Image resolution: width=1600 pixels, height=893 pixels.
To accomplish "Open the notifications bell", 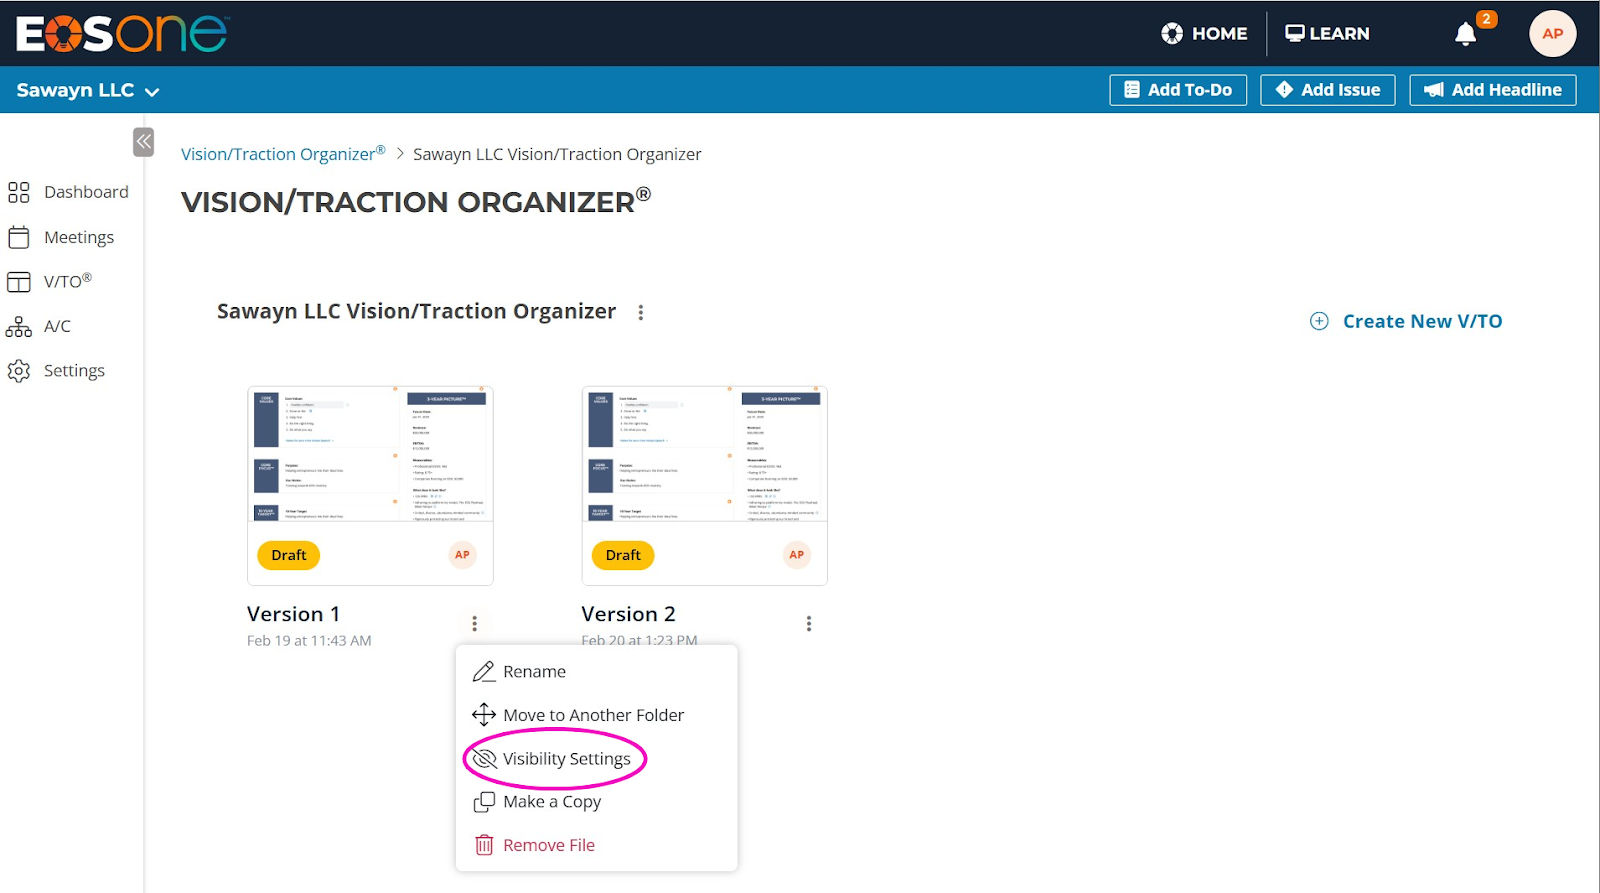I will (x=1465, y=34).
